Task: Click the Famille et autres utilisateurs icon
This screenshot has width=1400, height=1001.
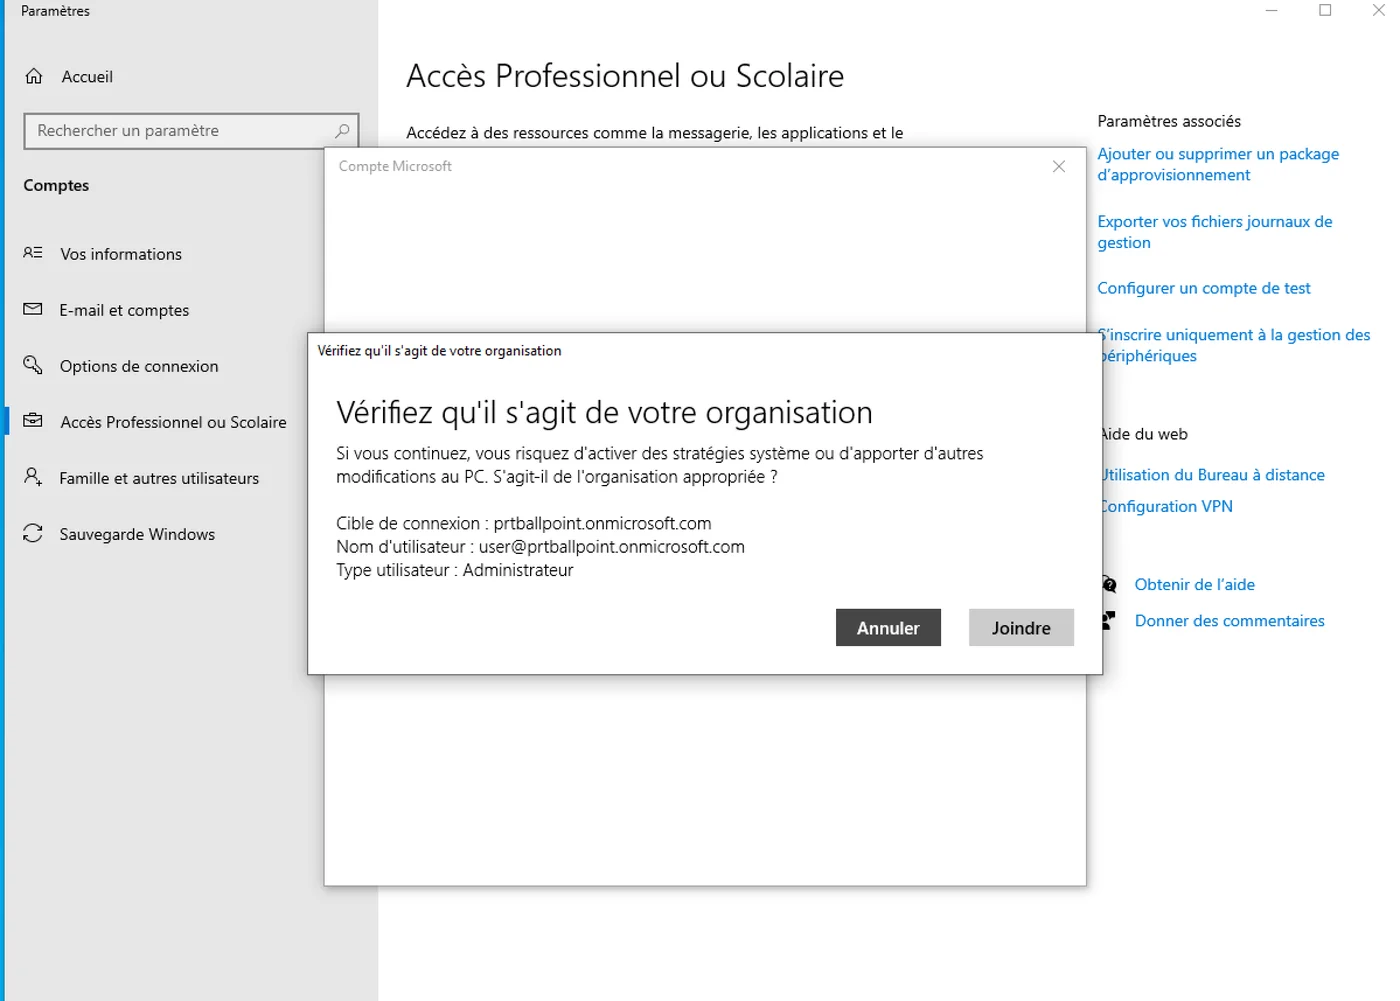Action: coord(33,477)
